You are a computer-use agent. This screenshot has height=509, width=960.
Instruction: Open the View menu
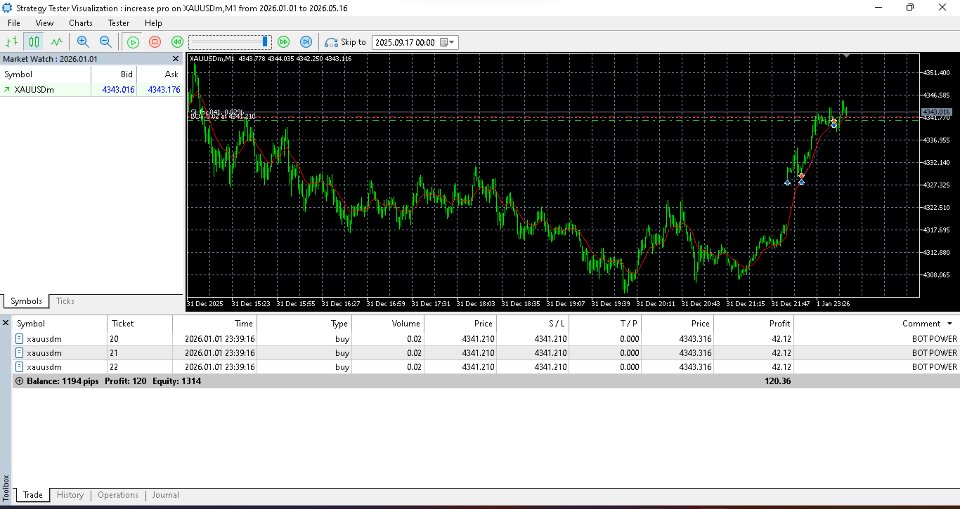coord(45,23)
